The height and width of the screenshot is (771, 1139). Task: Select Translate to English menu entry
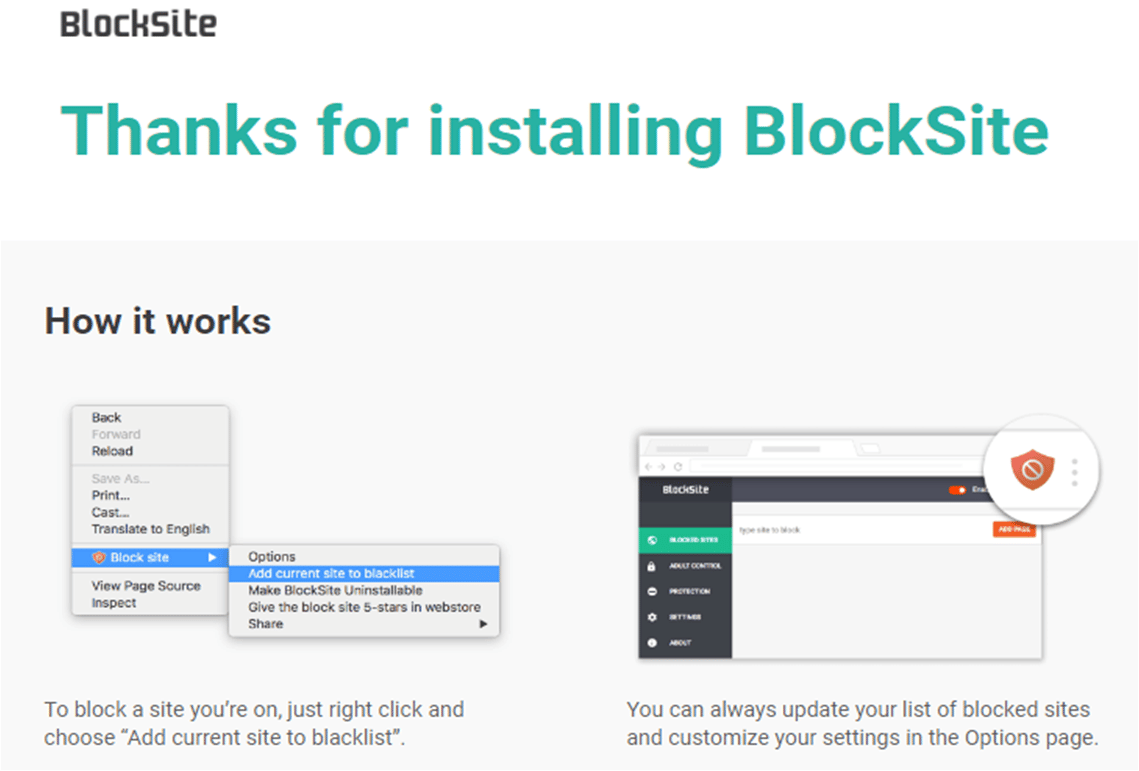click(150, 529)
